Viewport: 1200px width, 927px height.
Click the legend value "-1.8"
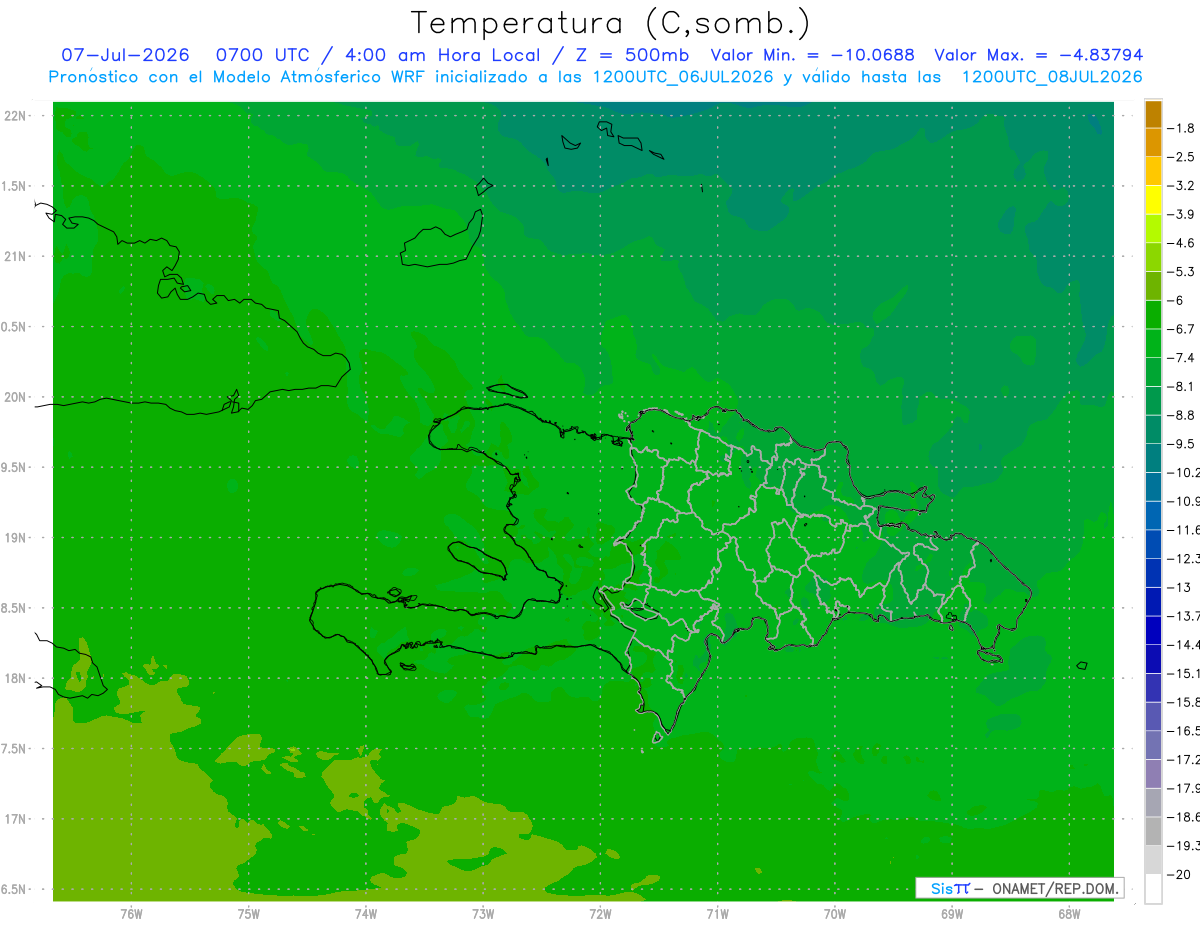click(x=1181, y=128)
